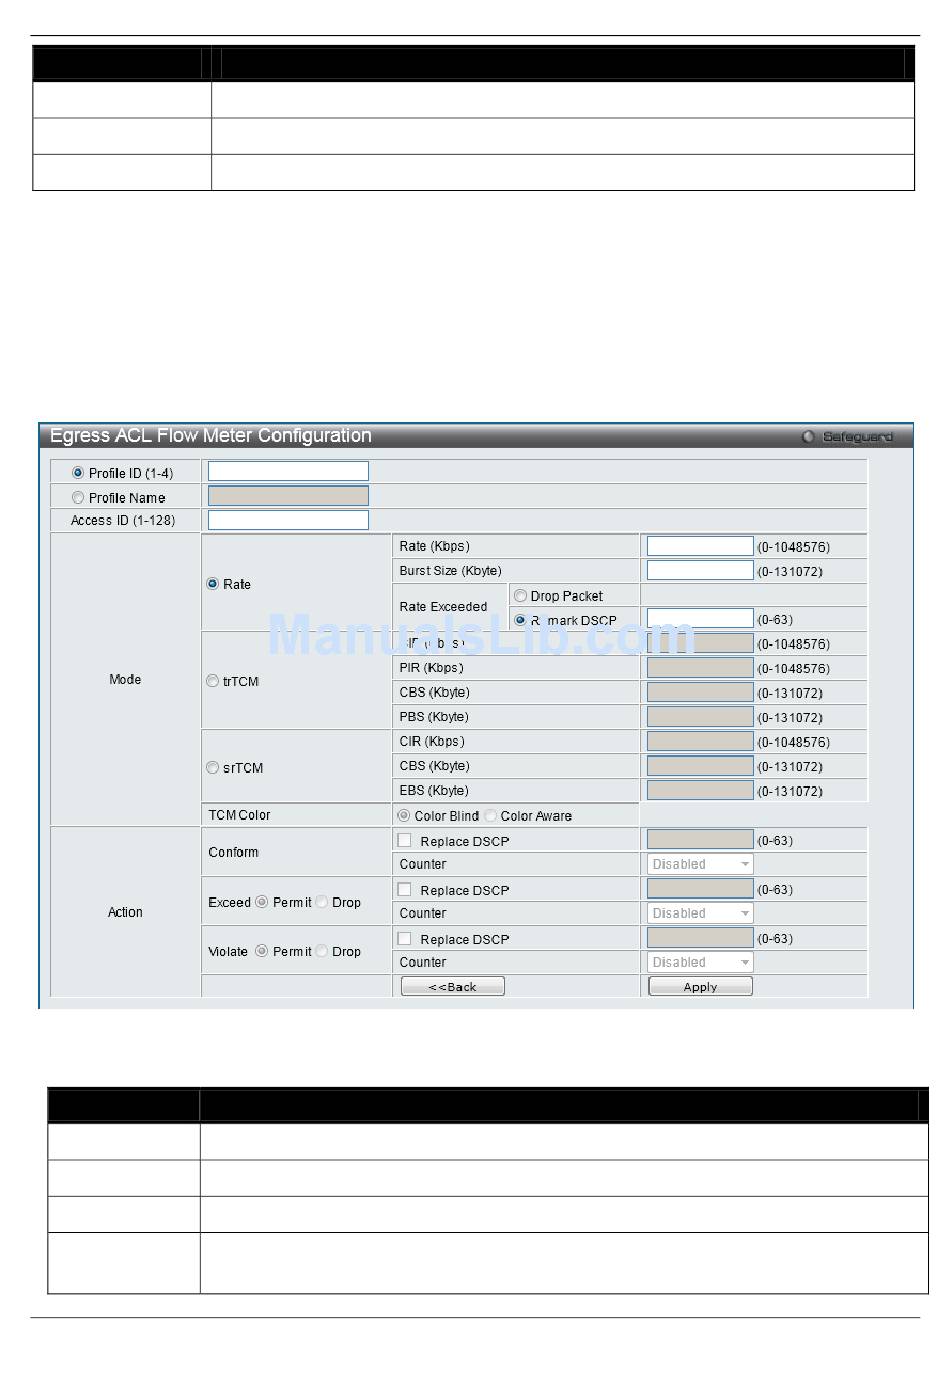
Task: Click the Egress ACL Flow Meter Configuration title
Action: click(211, 436)
